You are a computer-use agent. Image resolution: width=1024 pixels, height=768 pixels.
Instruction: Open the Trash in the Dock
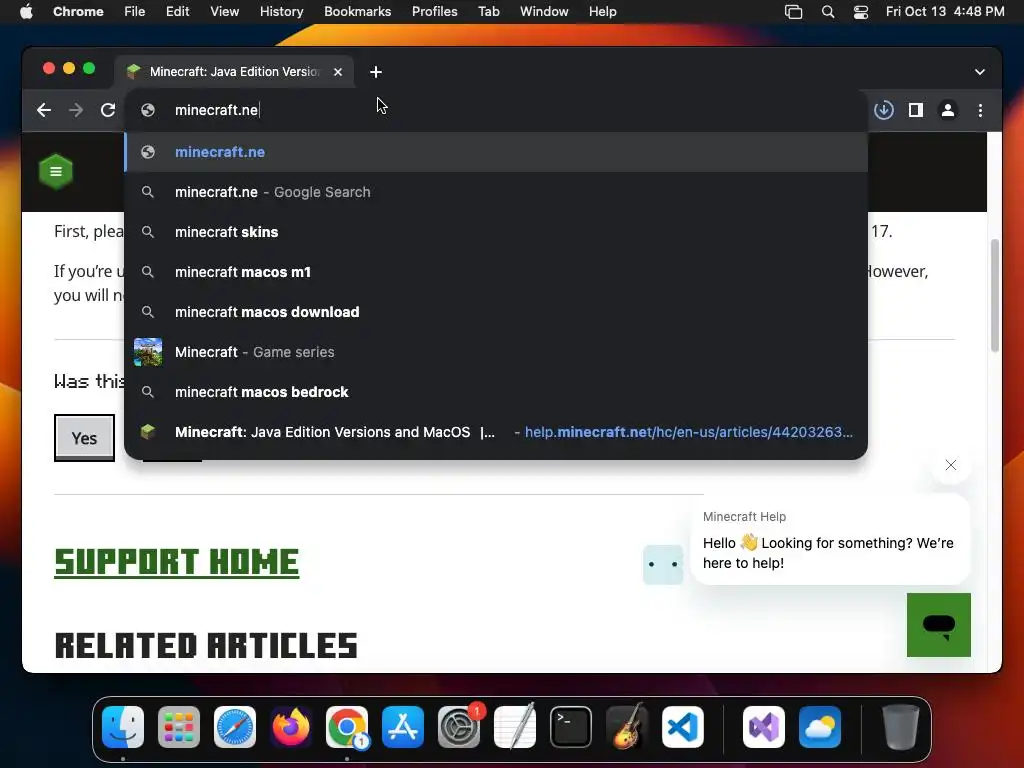901,727
